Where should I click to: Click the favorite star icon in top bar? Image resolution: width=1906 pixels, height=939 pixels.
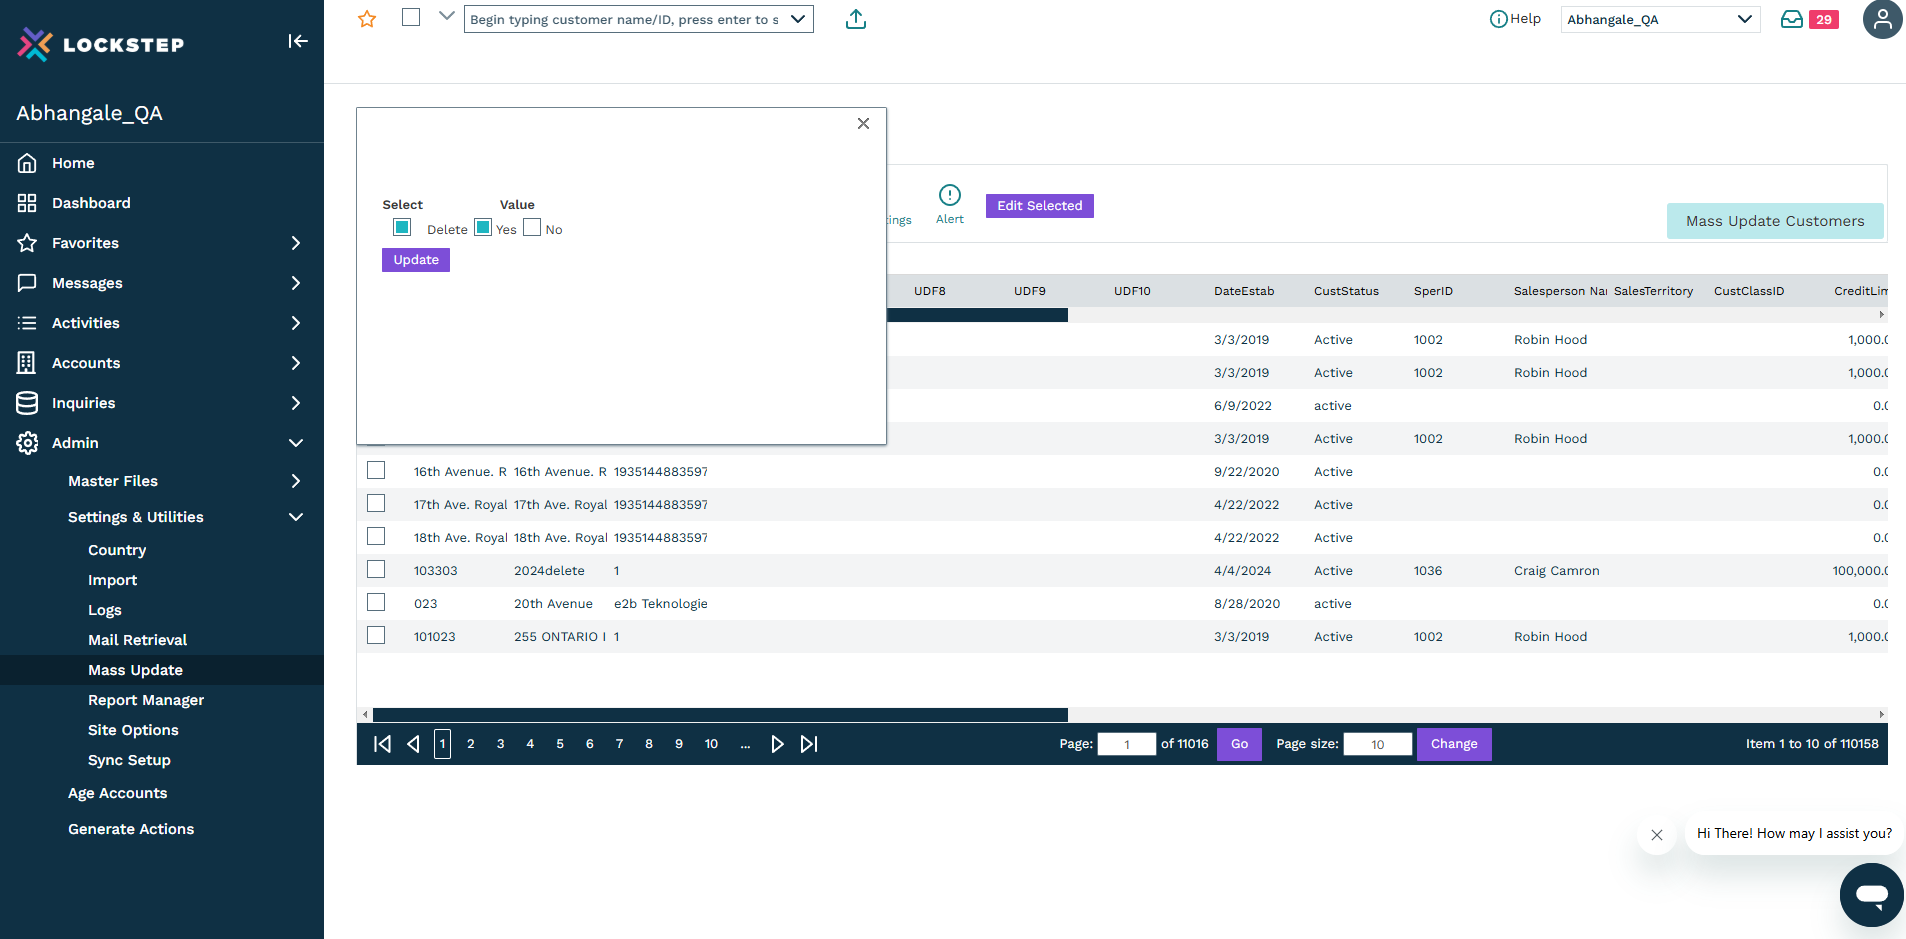[x=367, y=19]
